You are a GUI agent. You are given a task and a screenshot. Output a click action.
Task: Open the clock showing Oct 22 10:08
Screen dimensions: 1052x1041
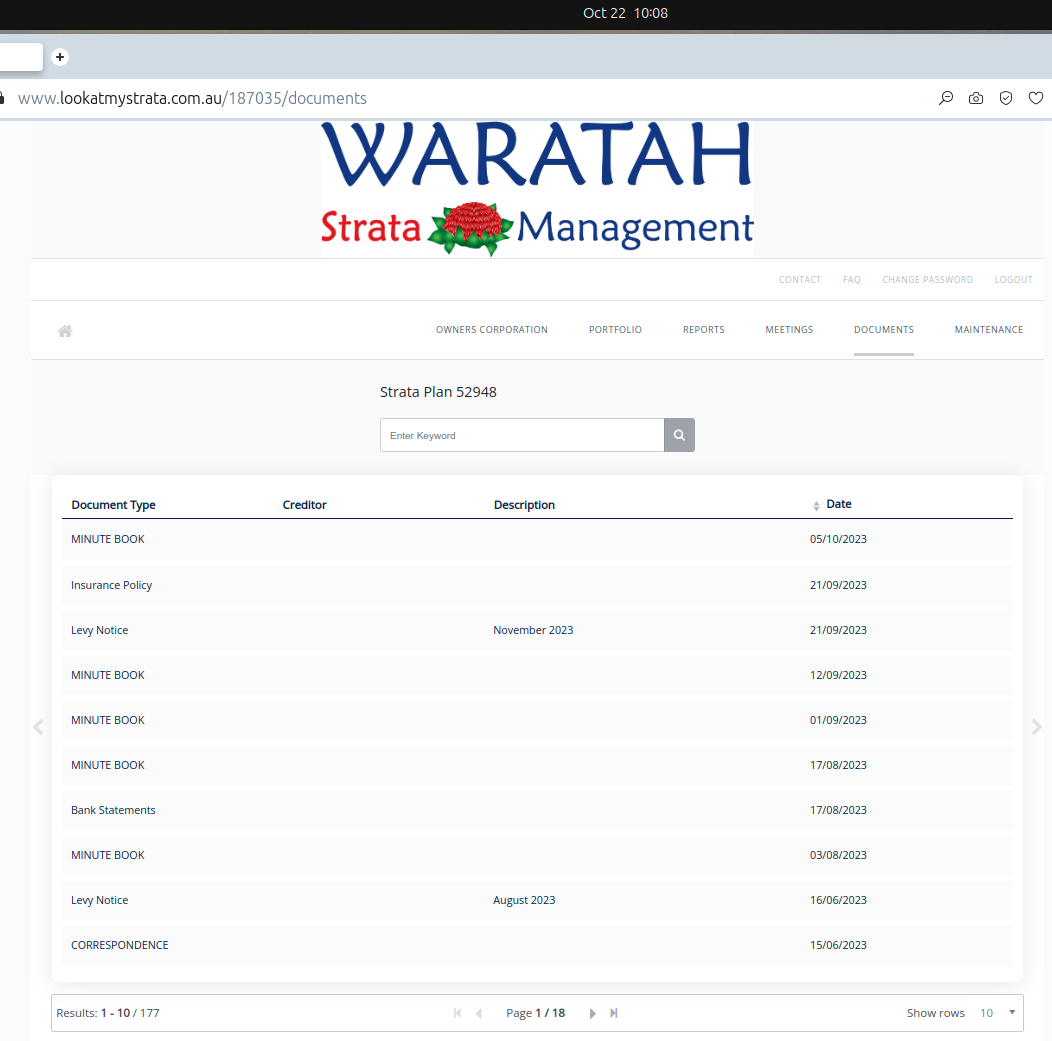625,13
